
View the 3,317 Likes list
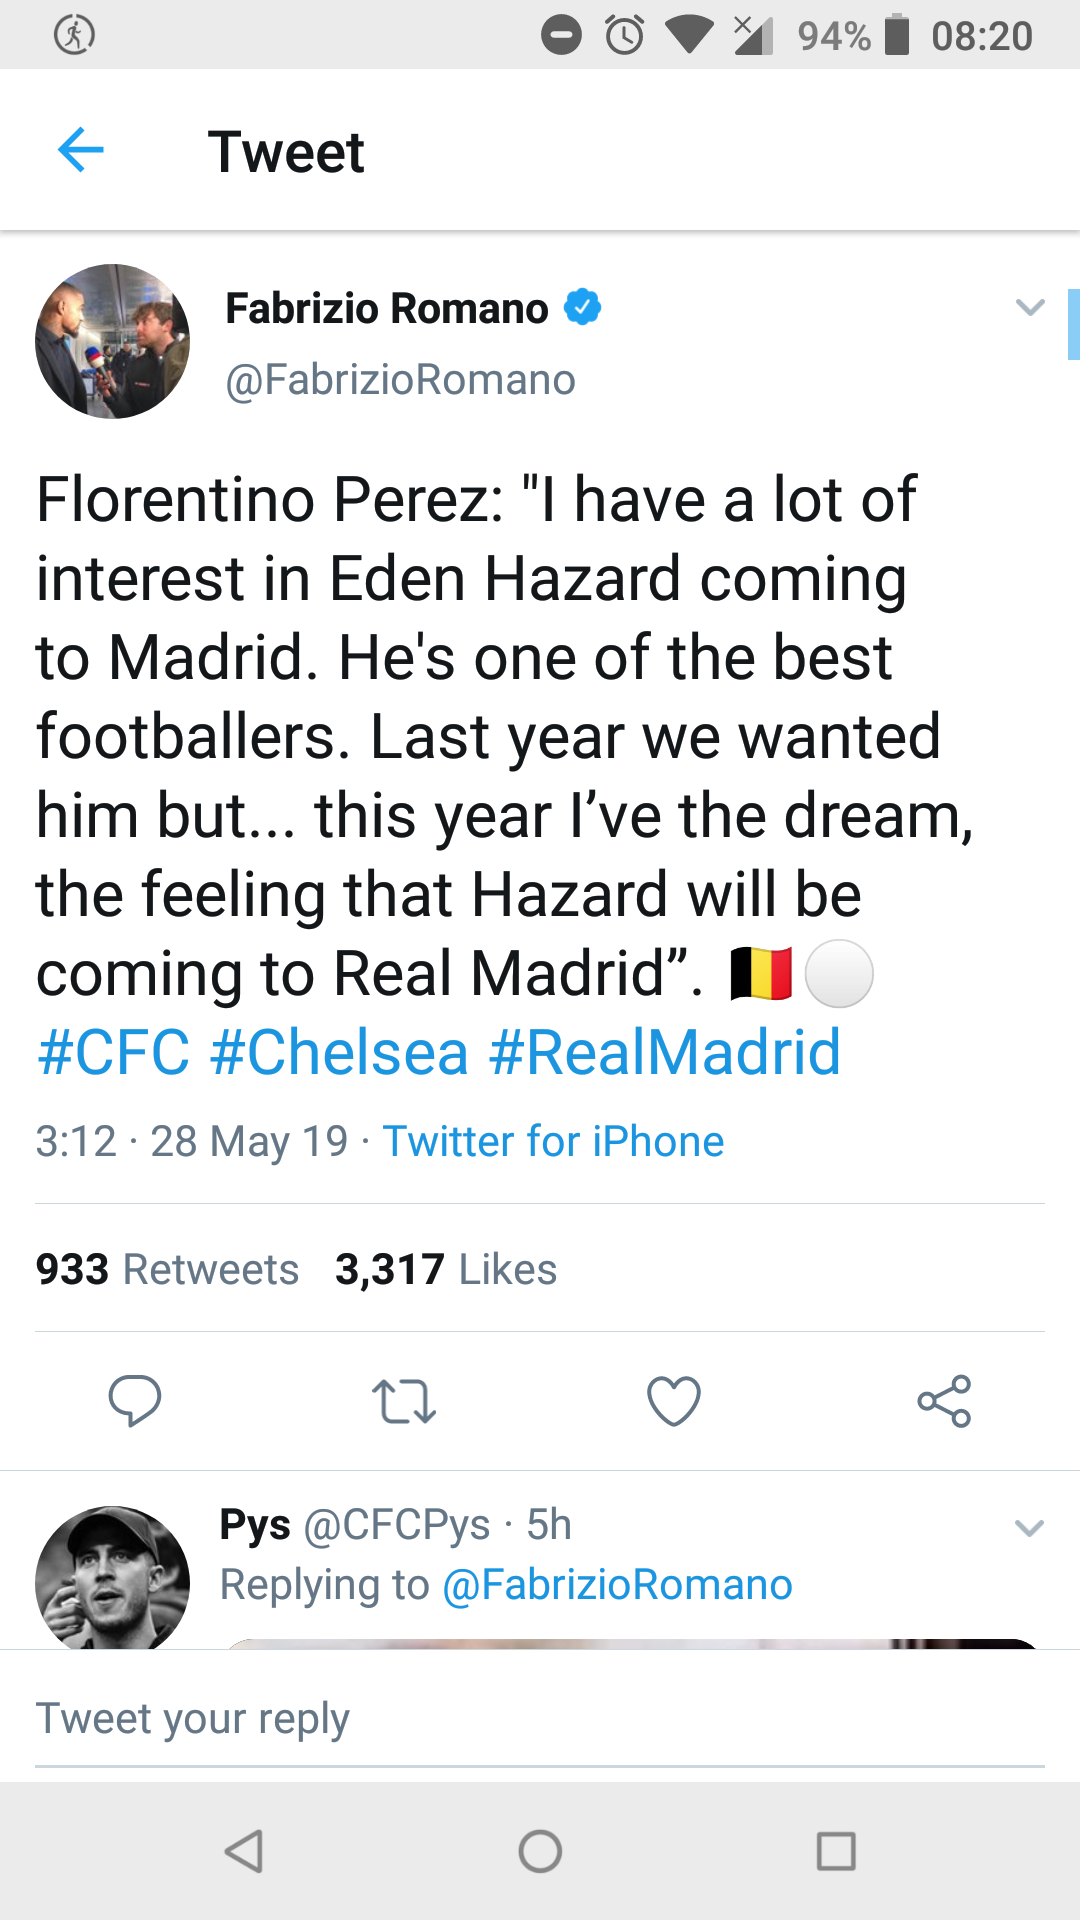coord(445,1269)
